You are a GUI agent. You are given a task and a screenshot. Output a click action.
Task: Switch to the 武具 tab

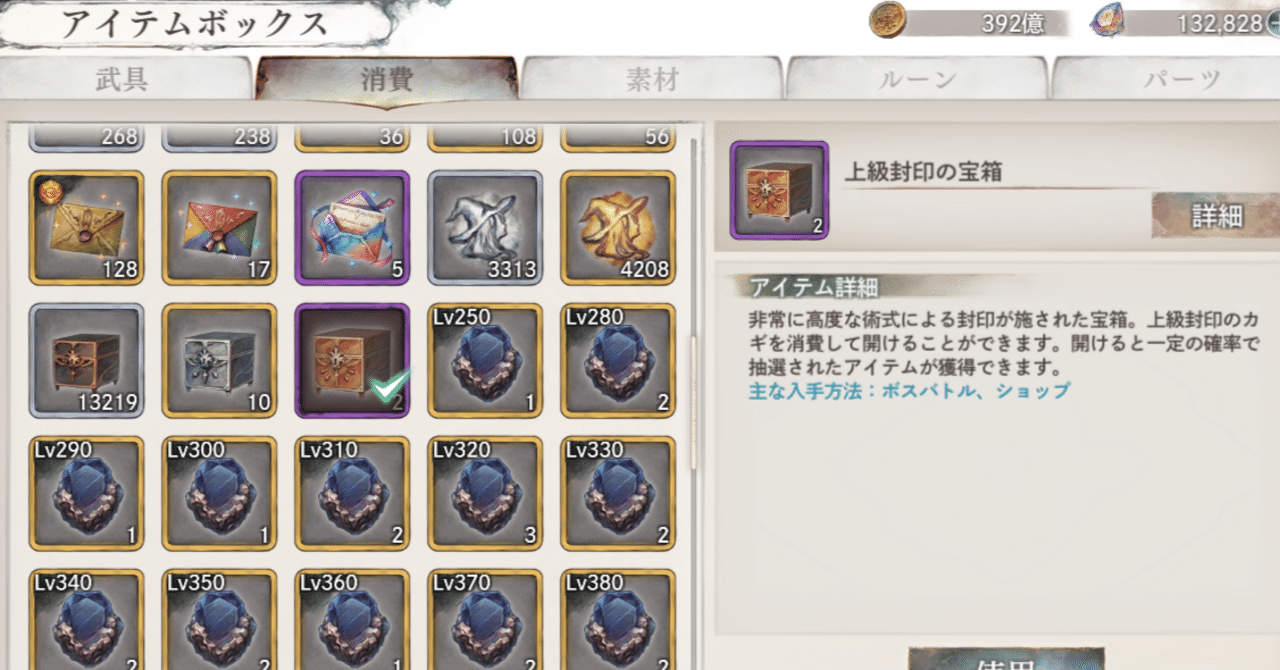[x=123, y=80]
